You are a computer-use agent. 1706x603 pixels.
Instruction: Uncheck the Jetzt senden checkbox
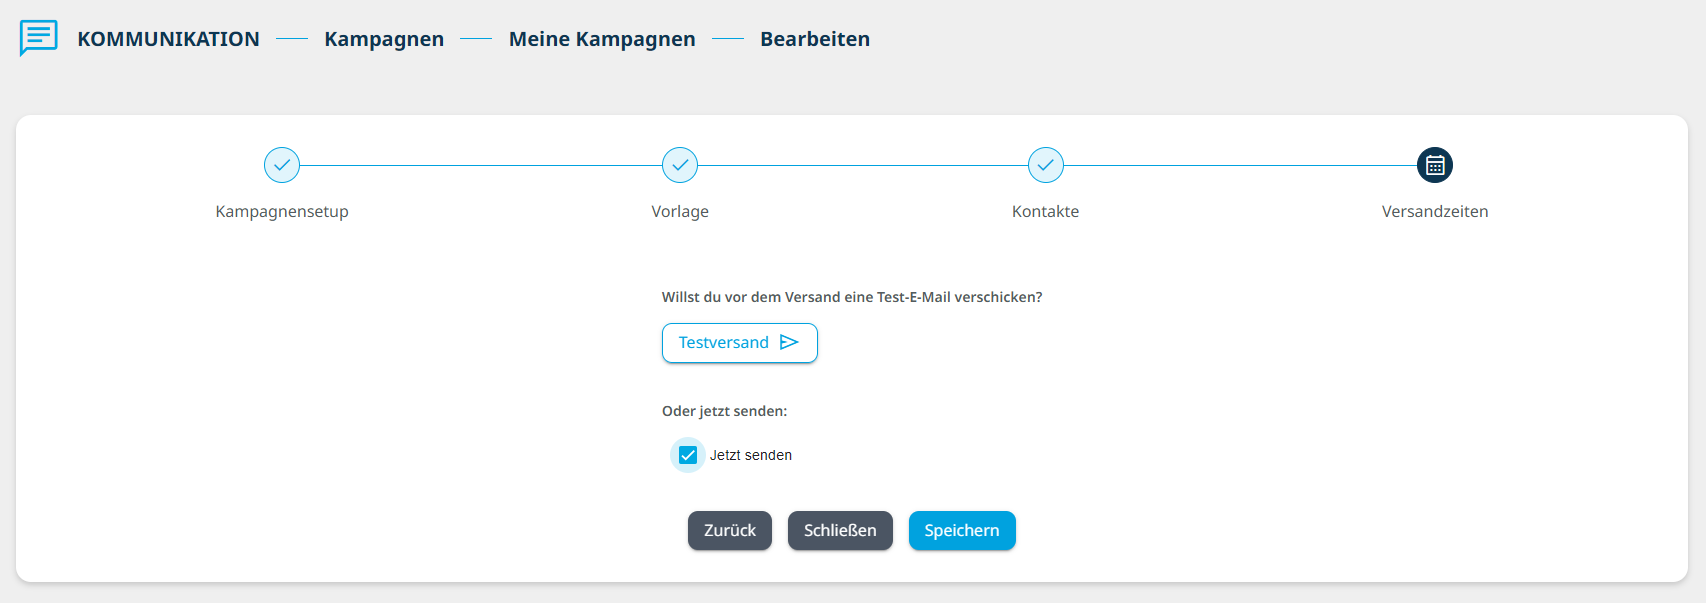click(688, 455)
